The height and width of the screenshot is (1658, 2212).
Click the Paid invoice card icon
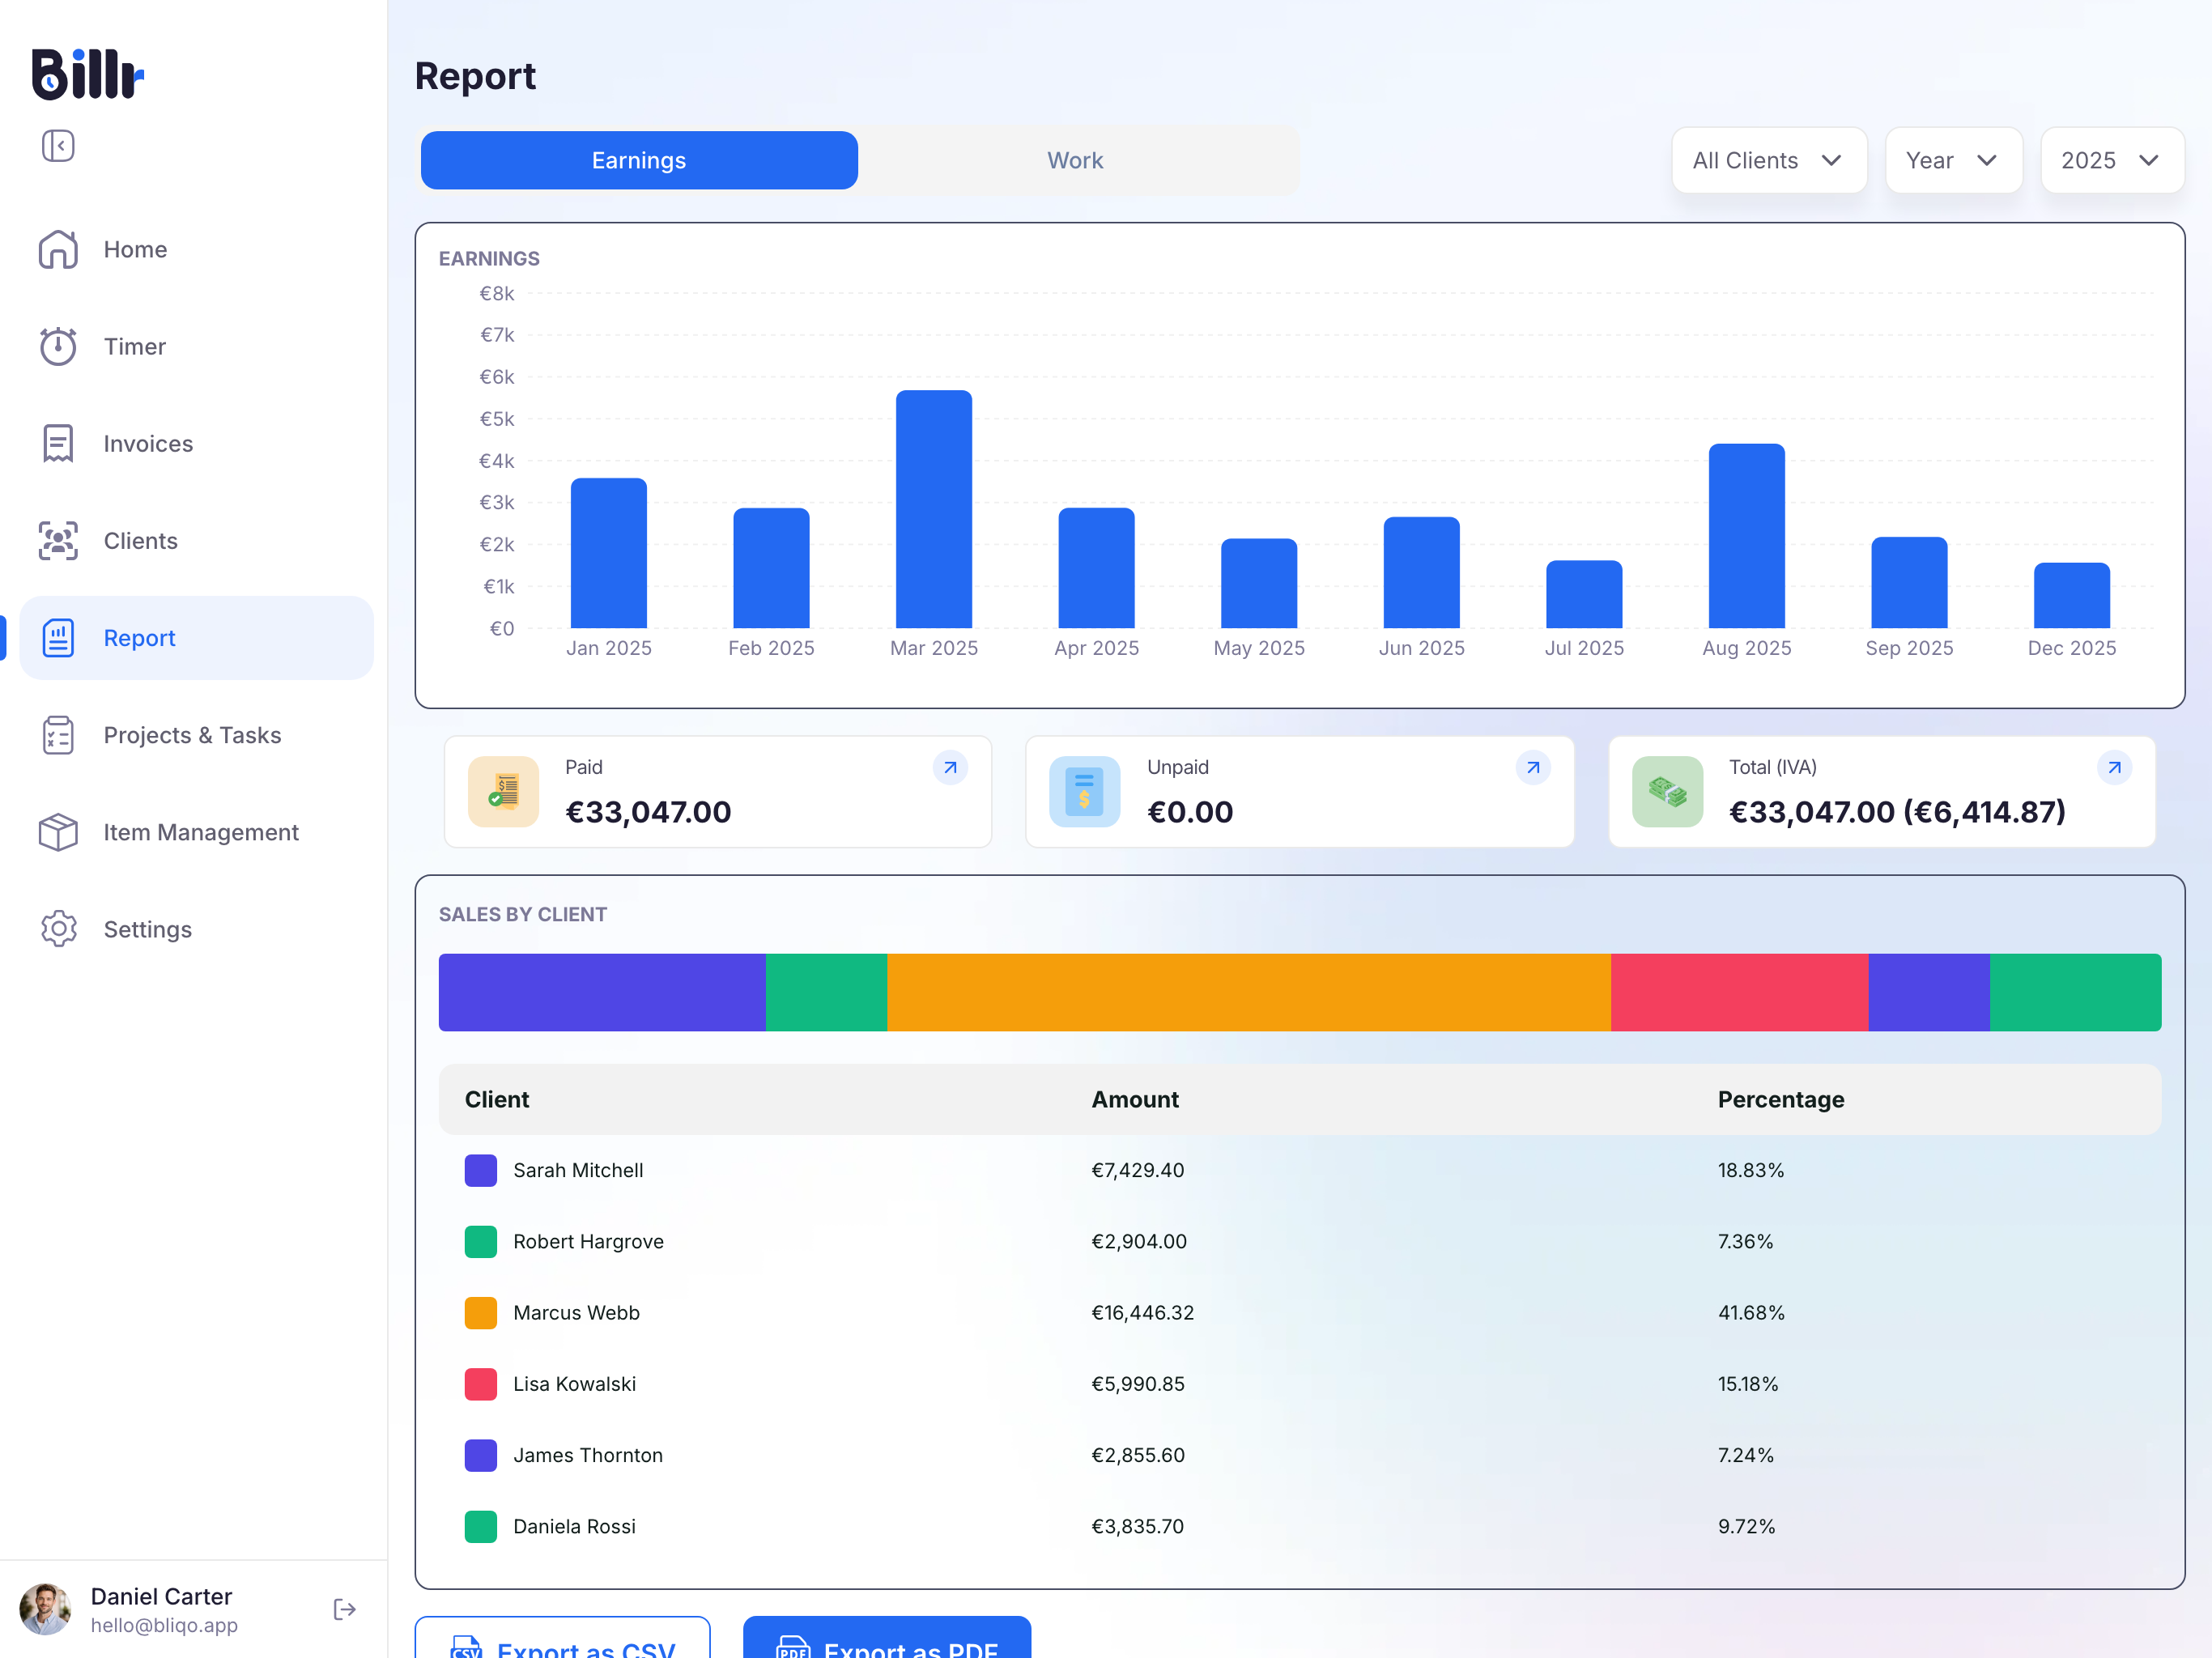[x=503, y=792]
